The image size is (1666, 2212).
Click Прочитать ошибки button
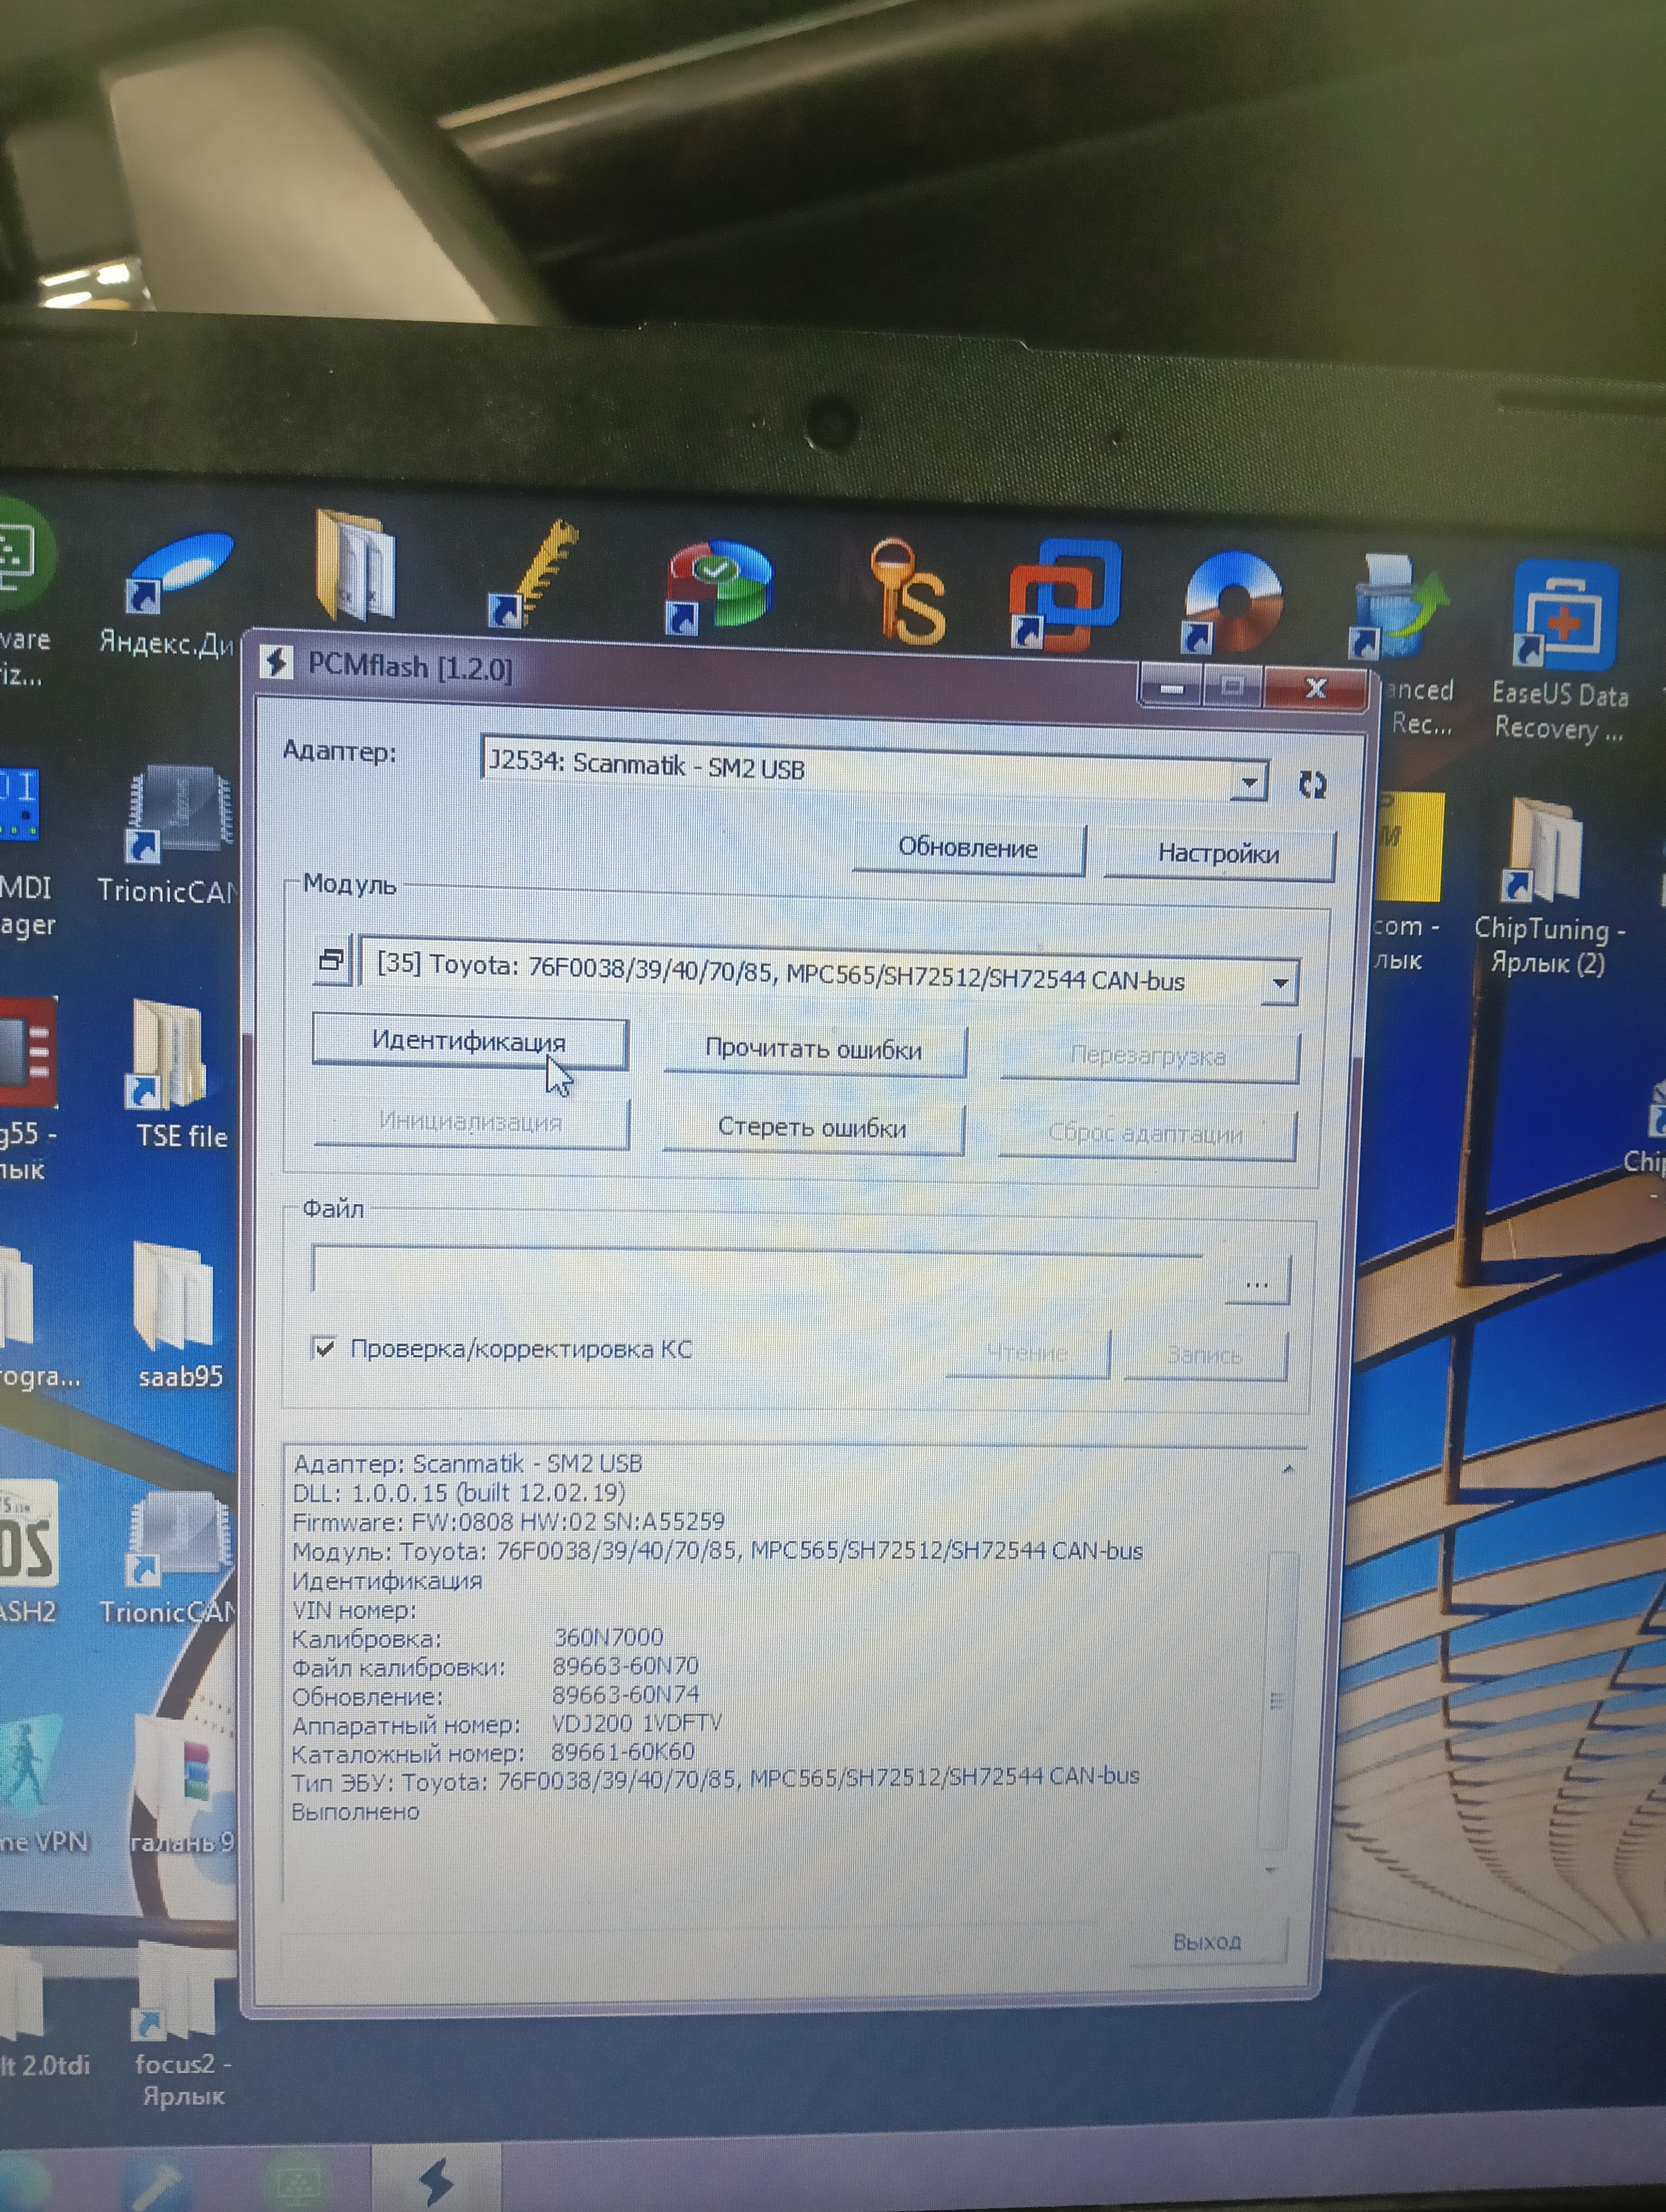pyautogui.click(x=813, y=1049)
